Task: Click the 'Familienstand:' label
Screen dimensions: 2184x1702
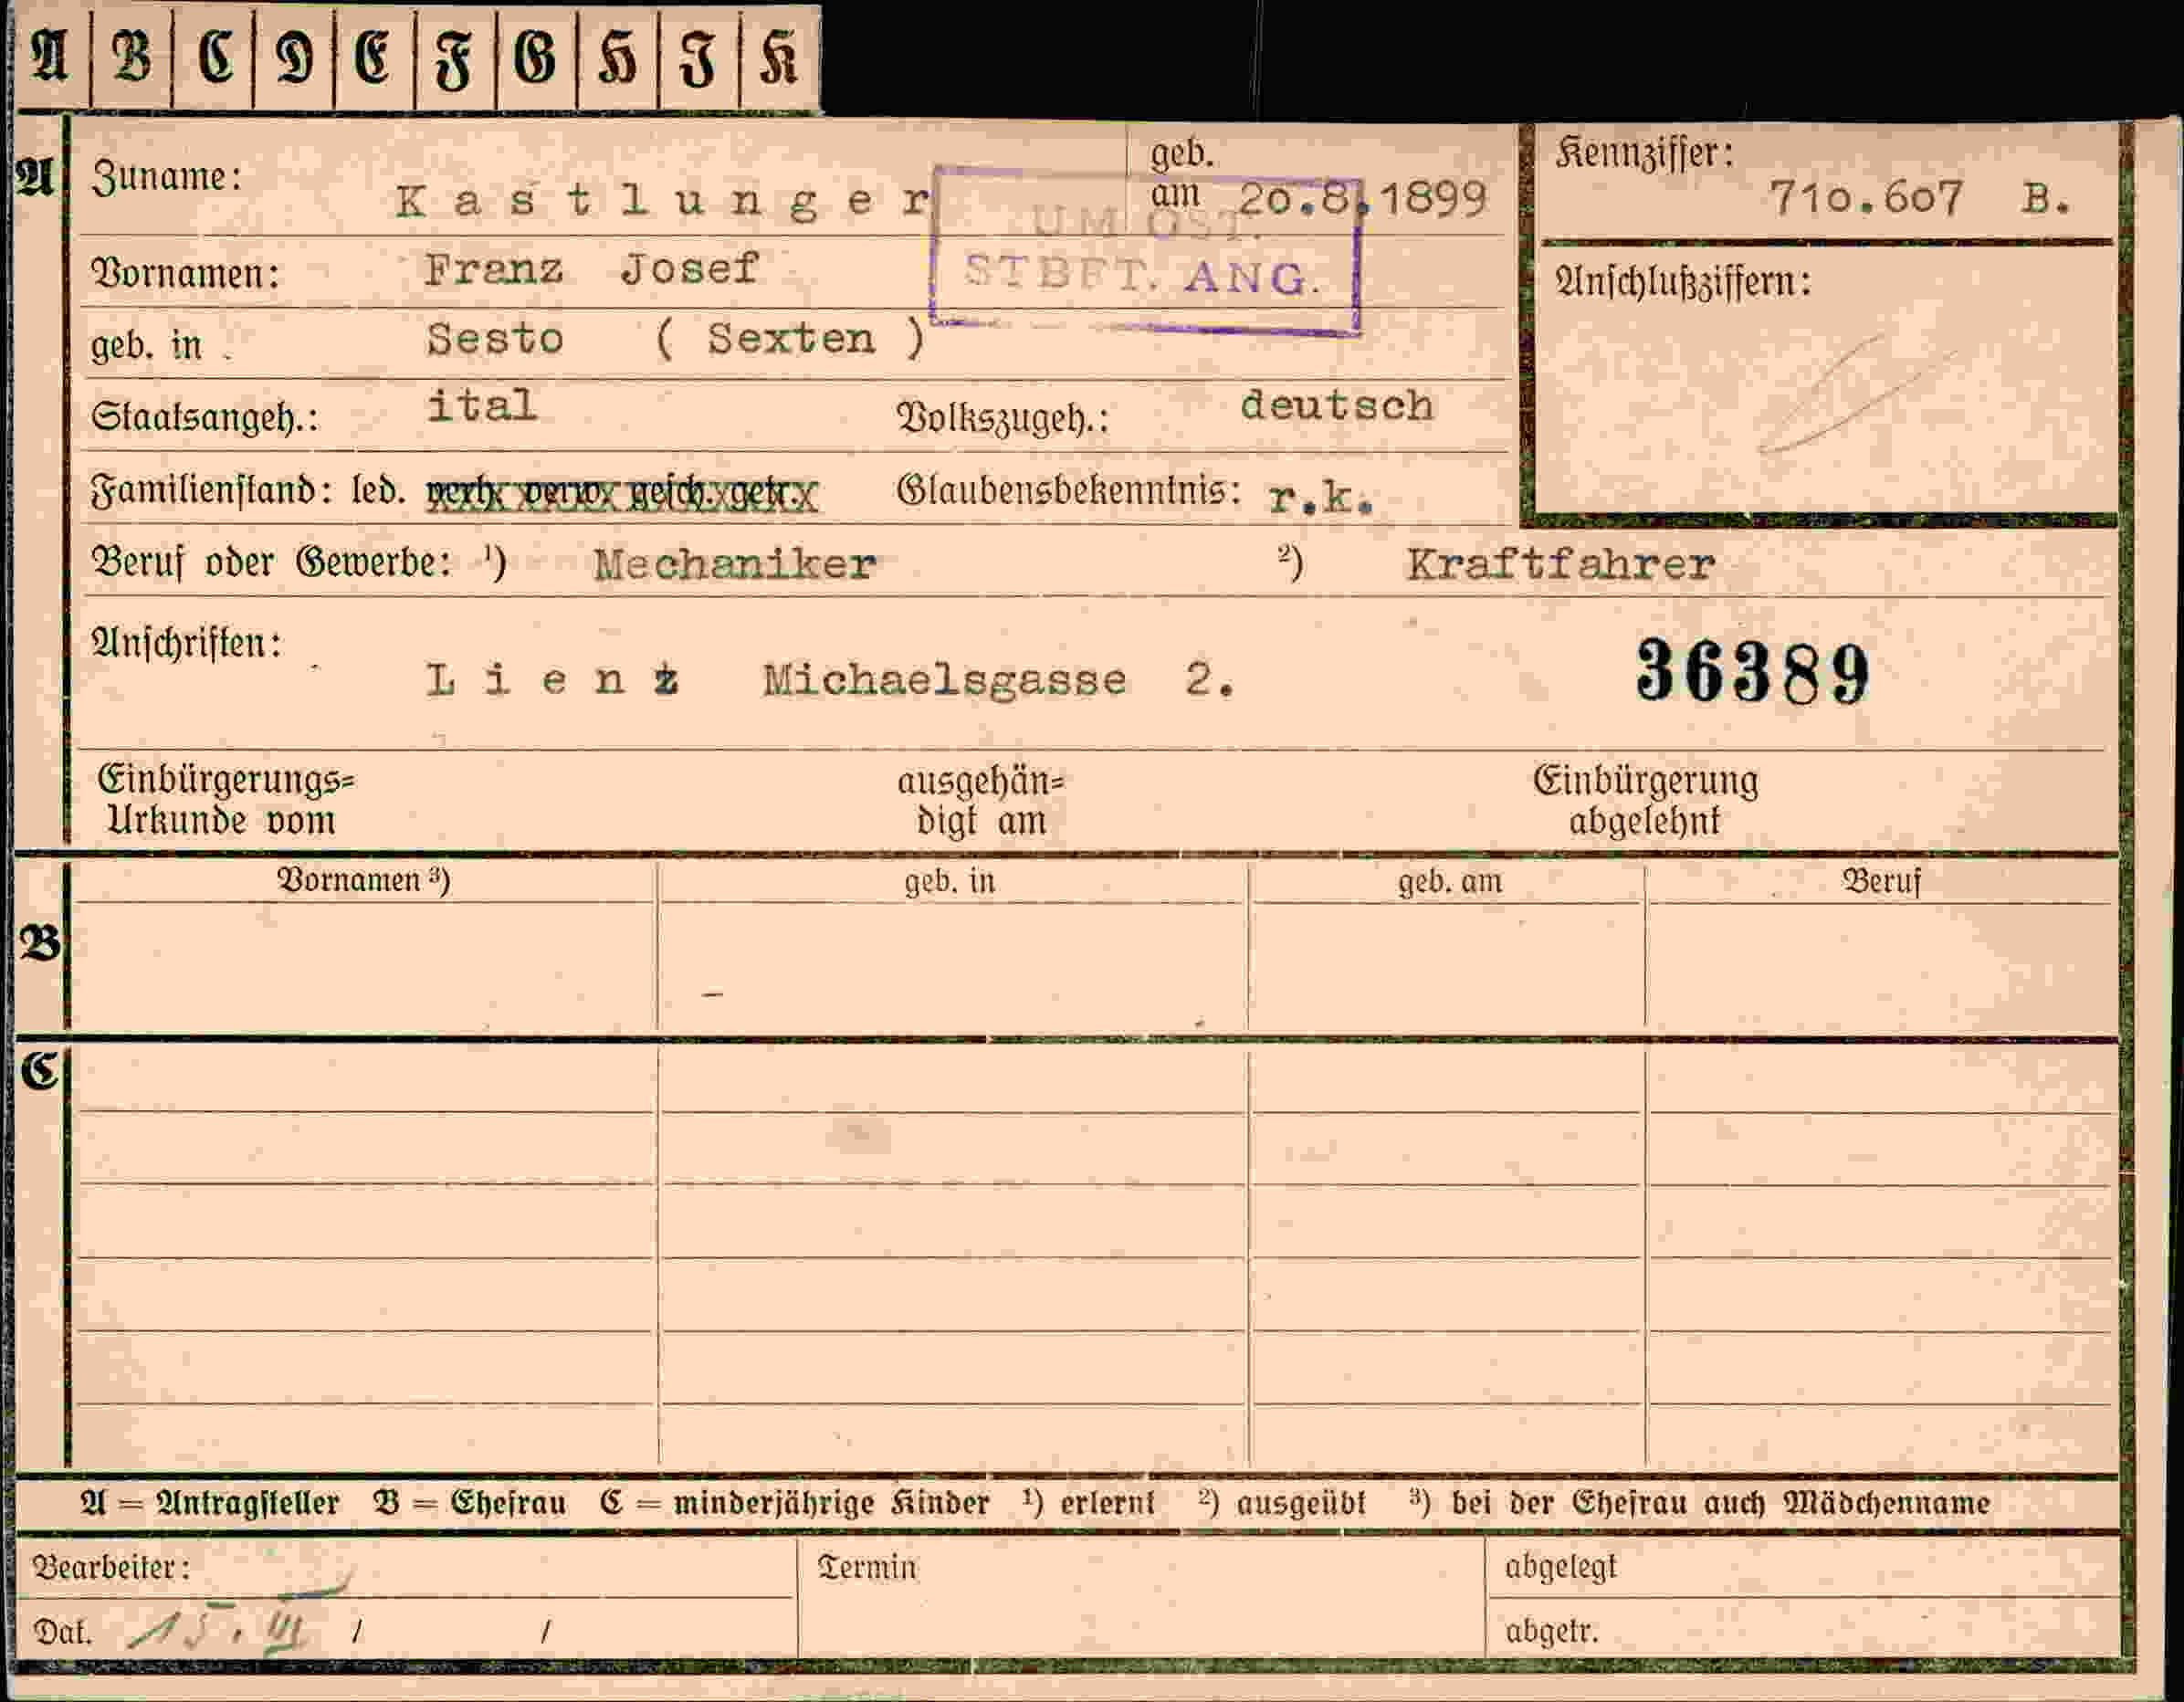Action: (x=211, y=492)
